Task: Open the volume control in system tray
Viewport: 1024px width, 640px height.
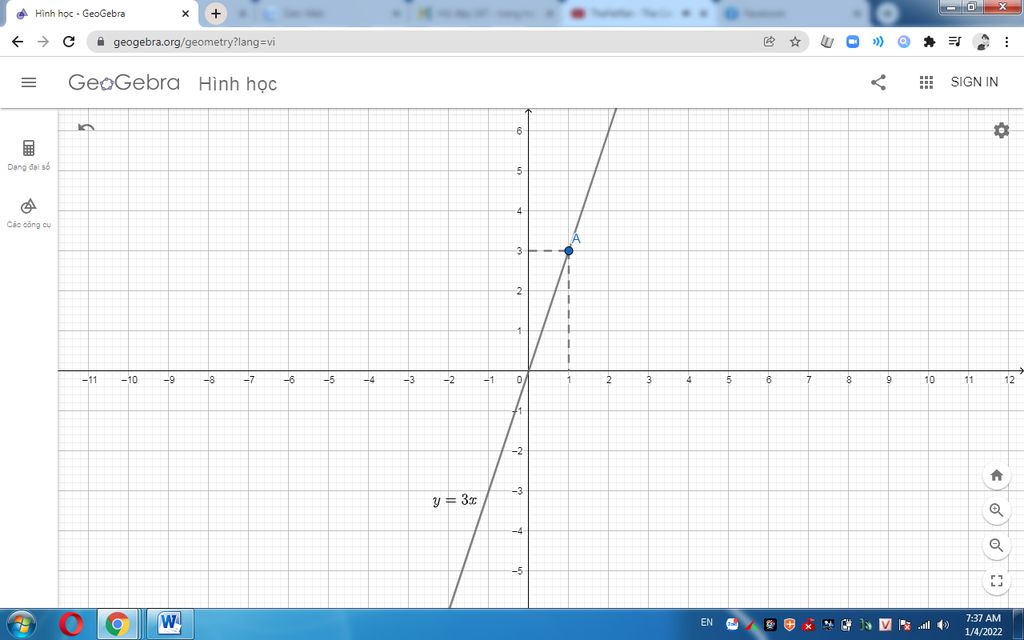Action: click(942, 625)
